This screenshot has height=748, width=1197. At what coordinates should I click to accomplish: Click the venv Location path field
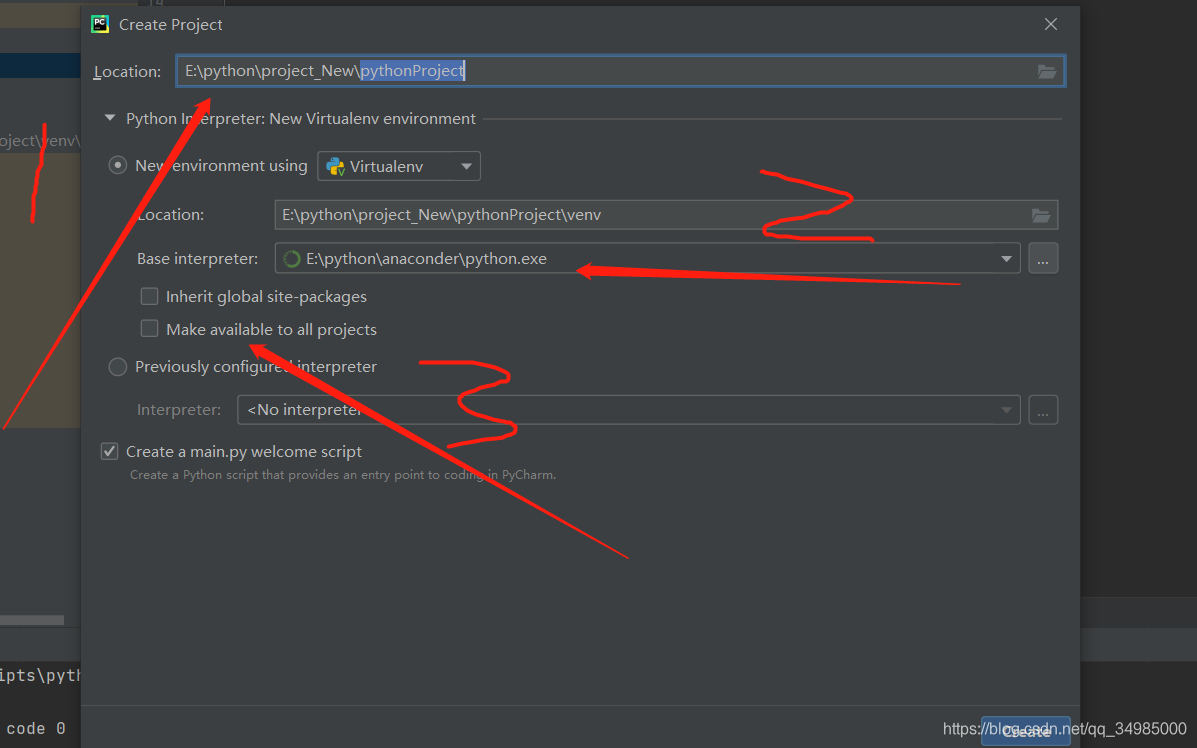(666, 215)
